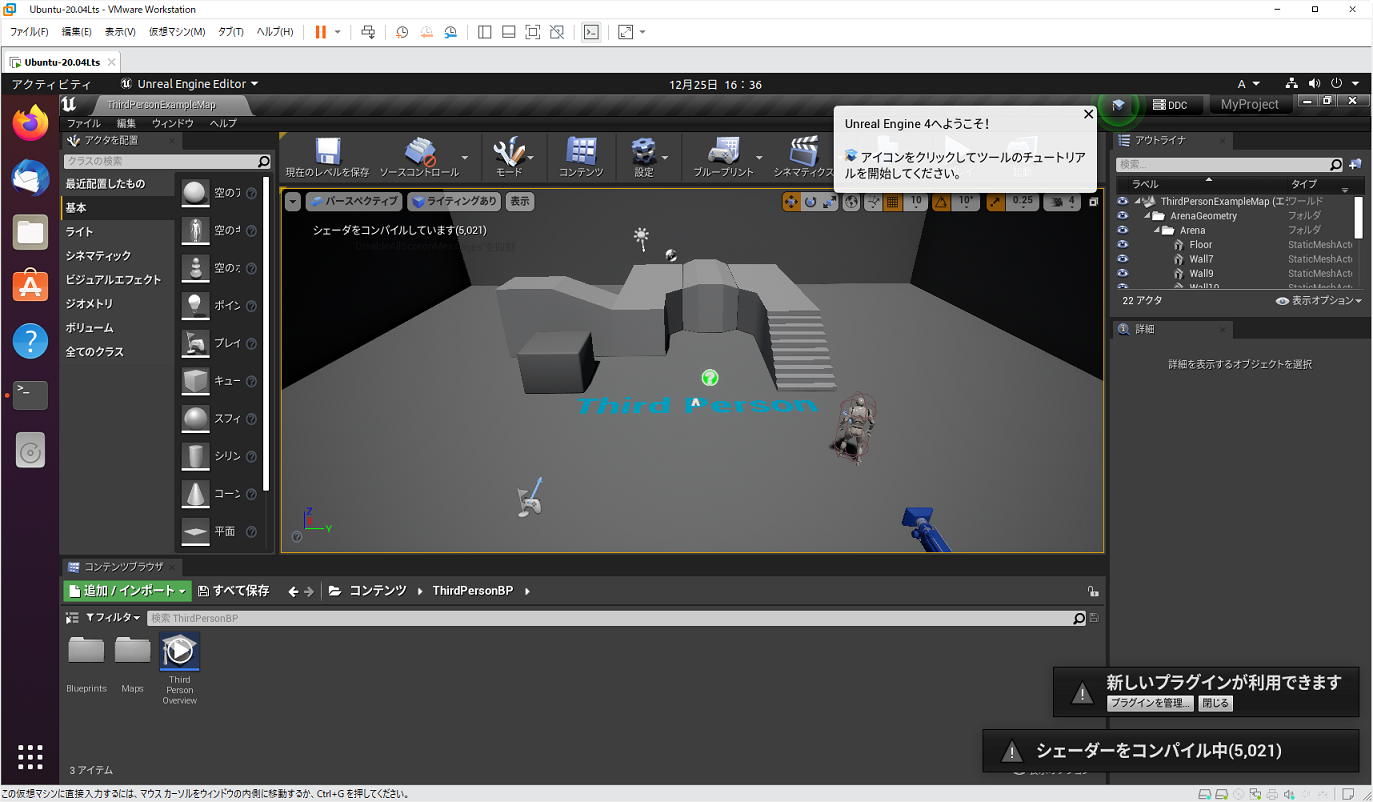The height and width of the screenshot is (802, 1373).
Task: Open the Settings (設定) gear button
Action: click(643, 157)
